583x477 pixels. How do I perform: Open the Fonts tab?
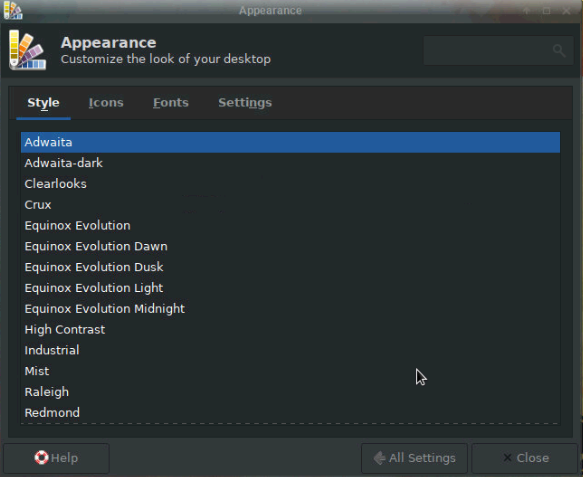171,103
